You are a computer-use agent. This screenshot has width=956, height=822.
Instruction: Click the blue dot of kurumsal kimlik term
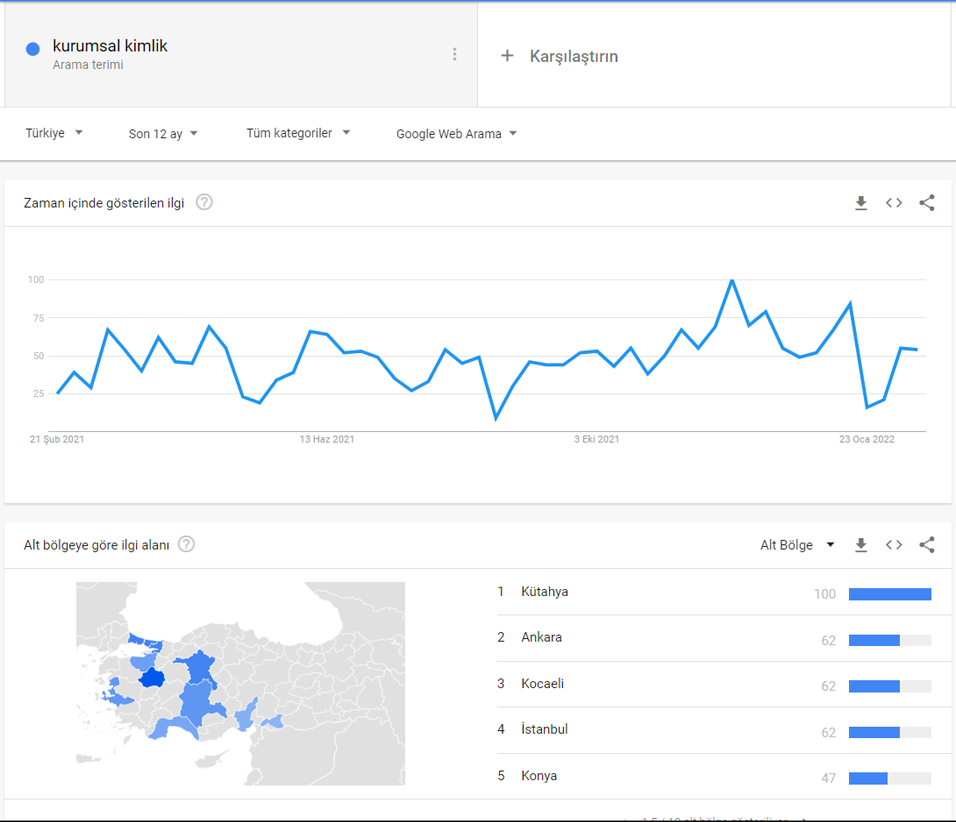coord(33,49)
